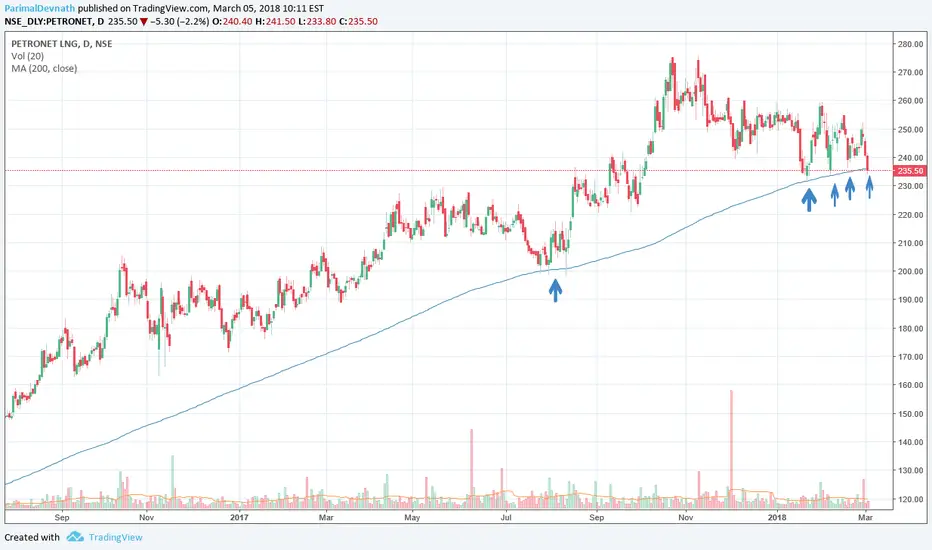
Task: Click the H:241.50 high price value
Action: (x=275, y=21)
